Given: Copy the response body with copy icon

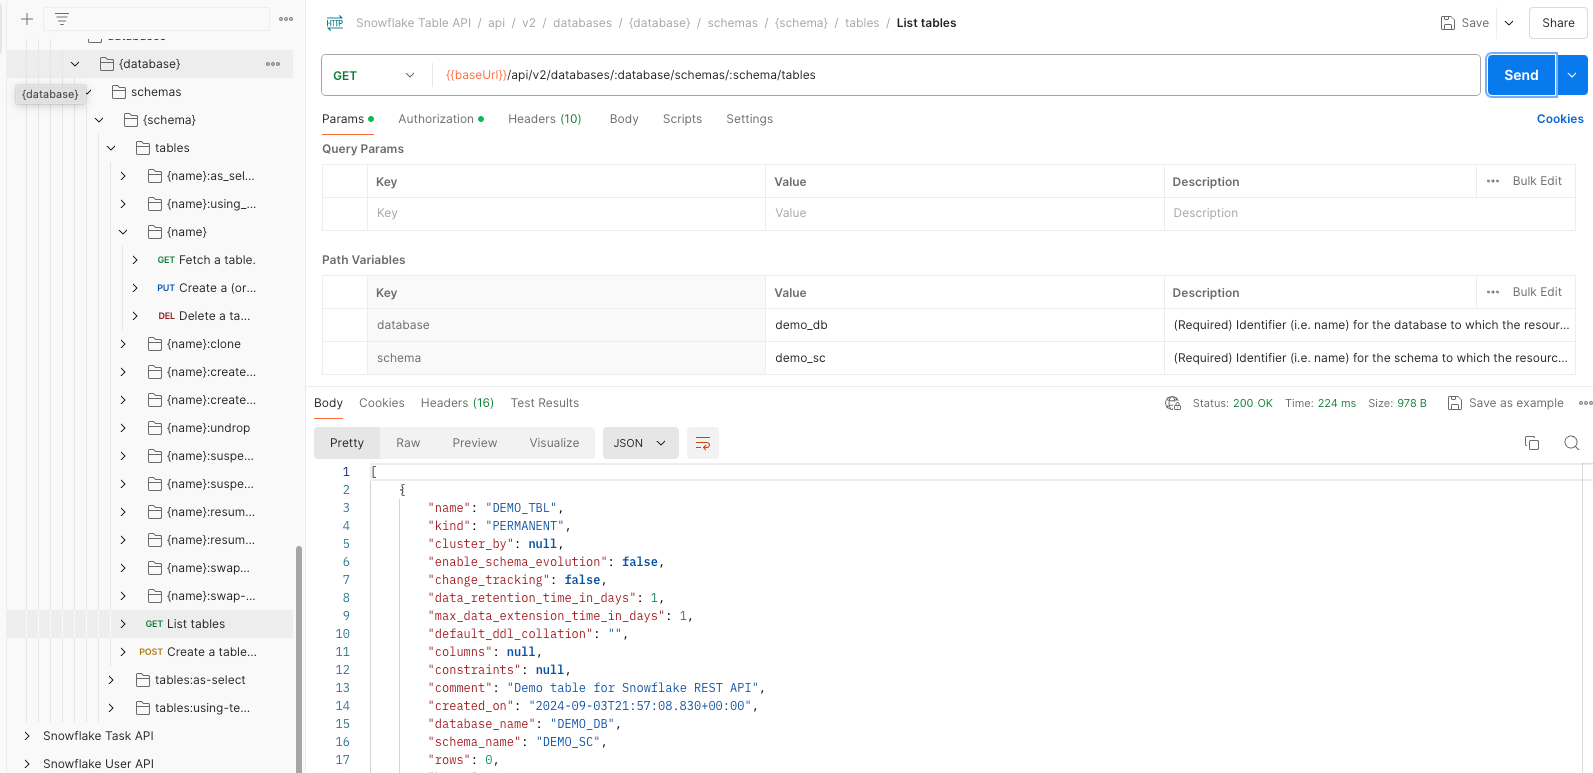Looking at the screenshot, I should (1531, 443).
